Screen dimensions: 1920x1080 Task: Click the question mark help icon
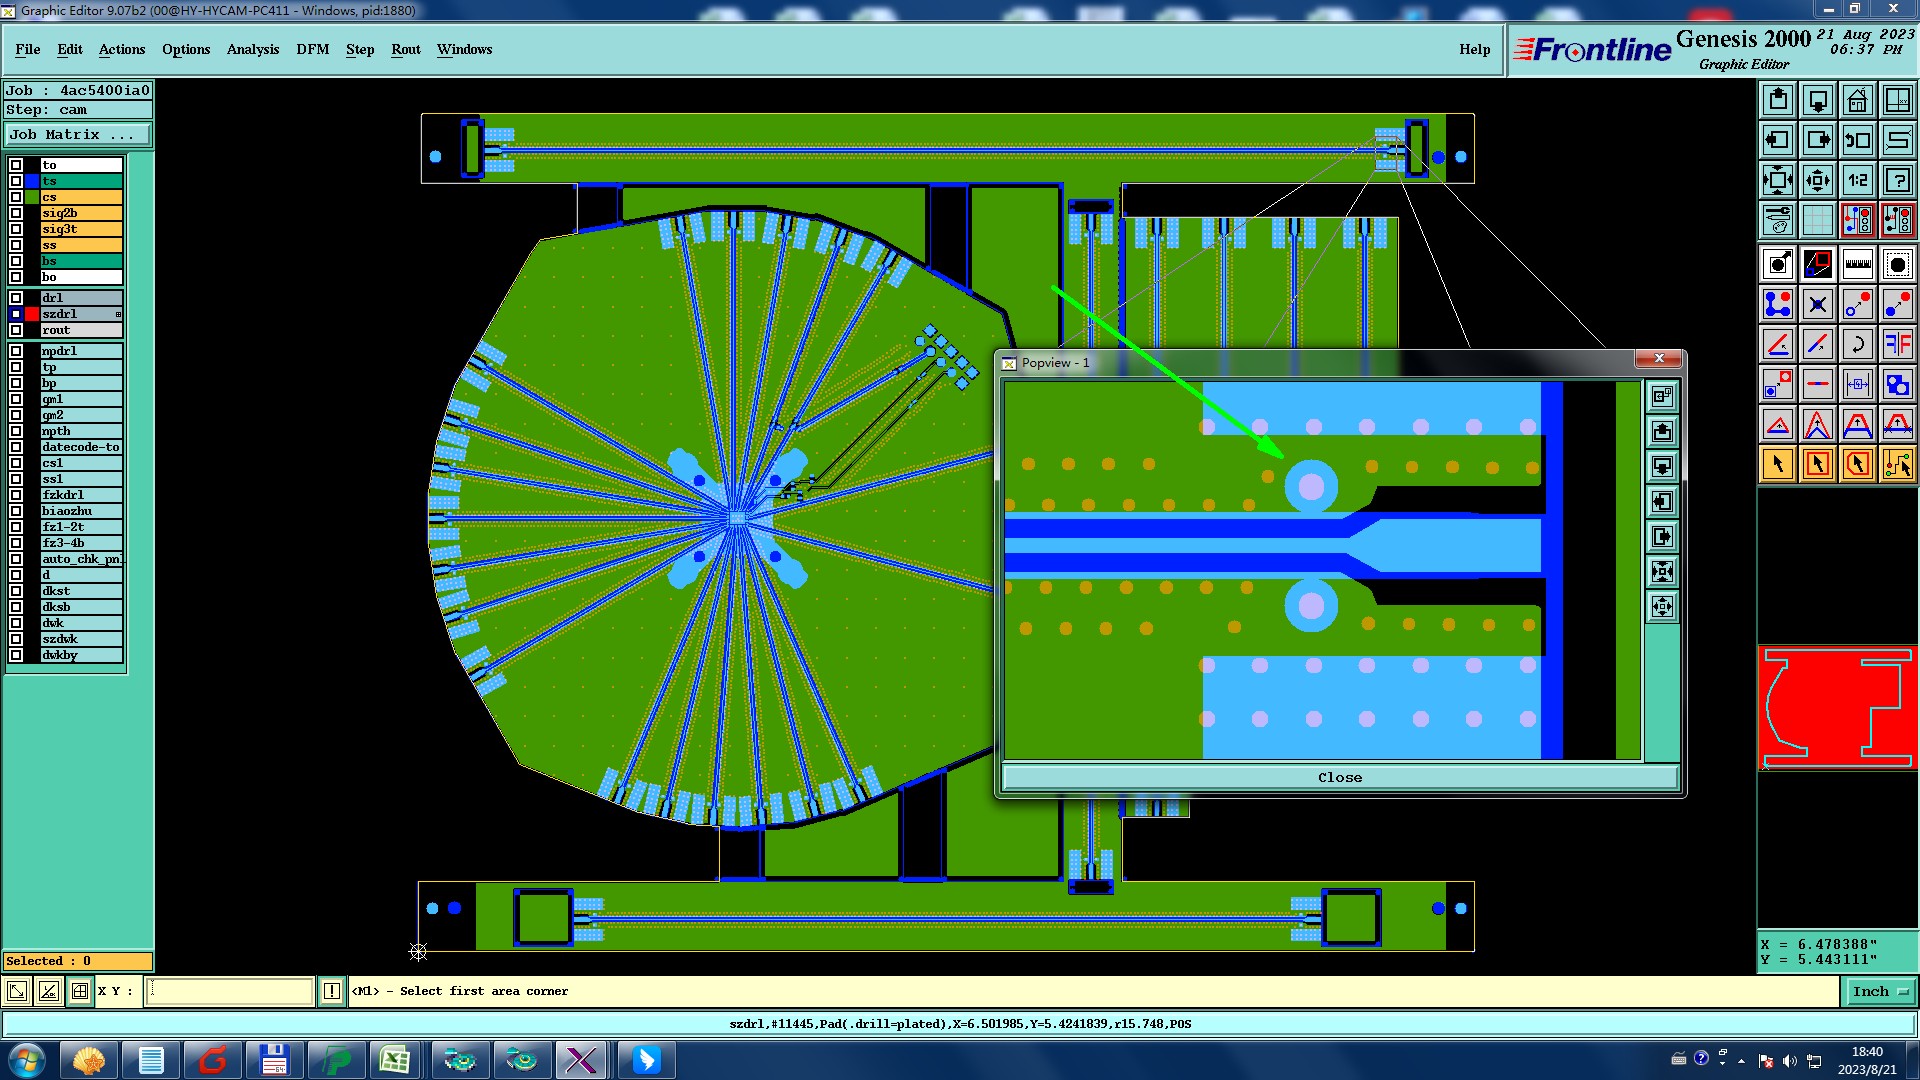pyautogui.click(x=1897, y=180)
